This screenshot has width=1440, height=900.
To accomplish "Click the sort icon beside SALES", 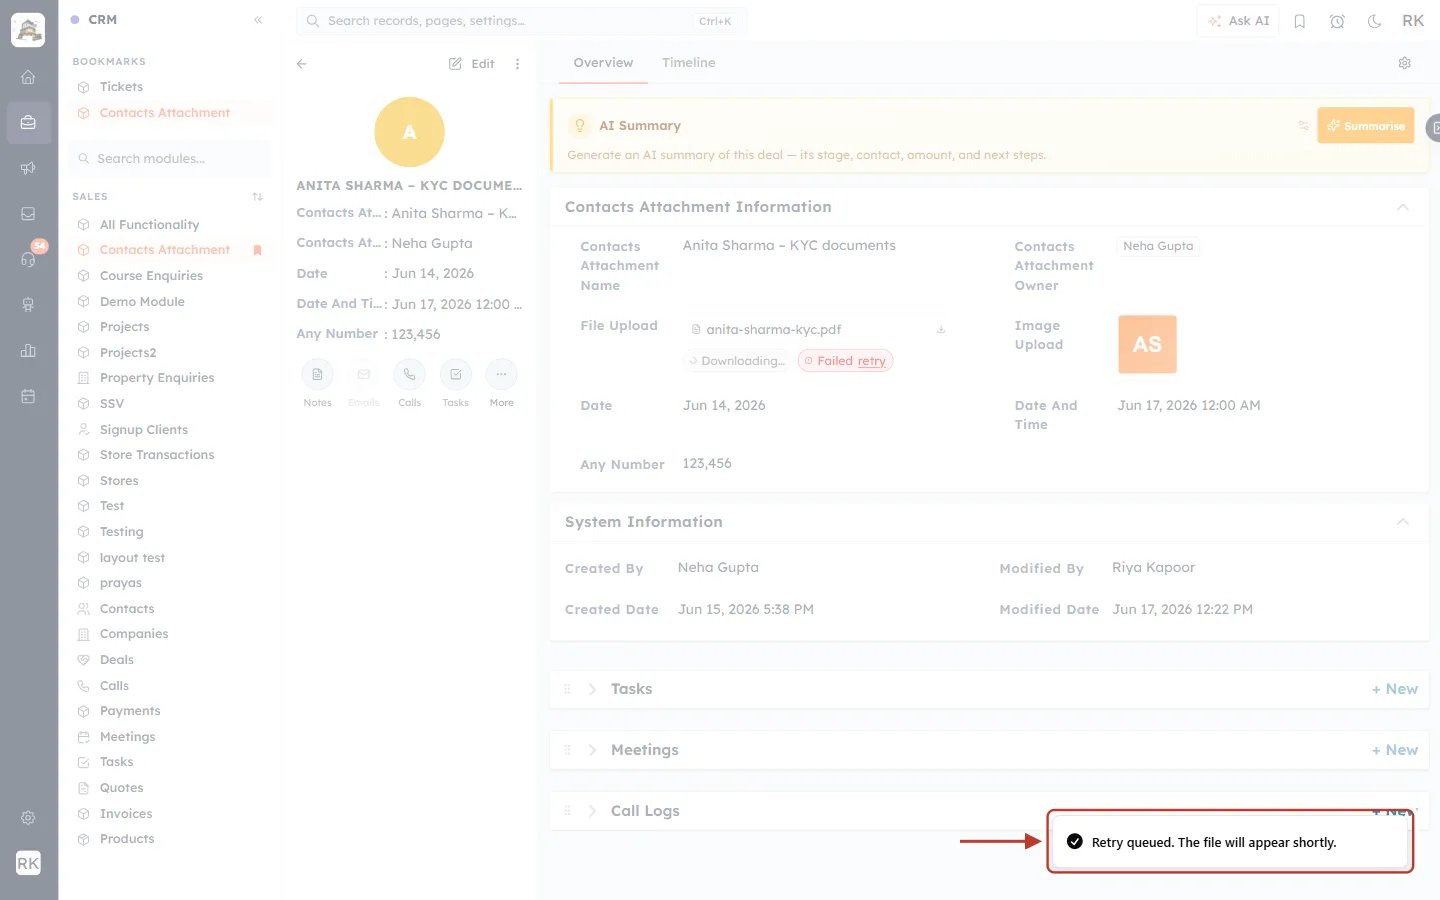I will coord(258,197).
